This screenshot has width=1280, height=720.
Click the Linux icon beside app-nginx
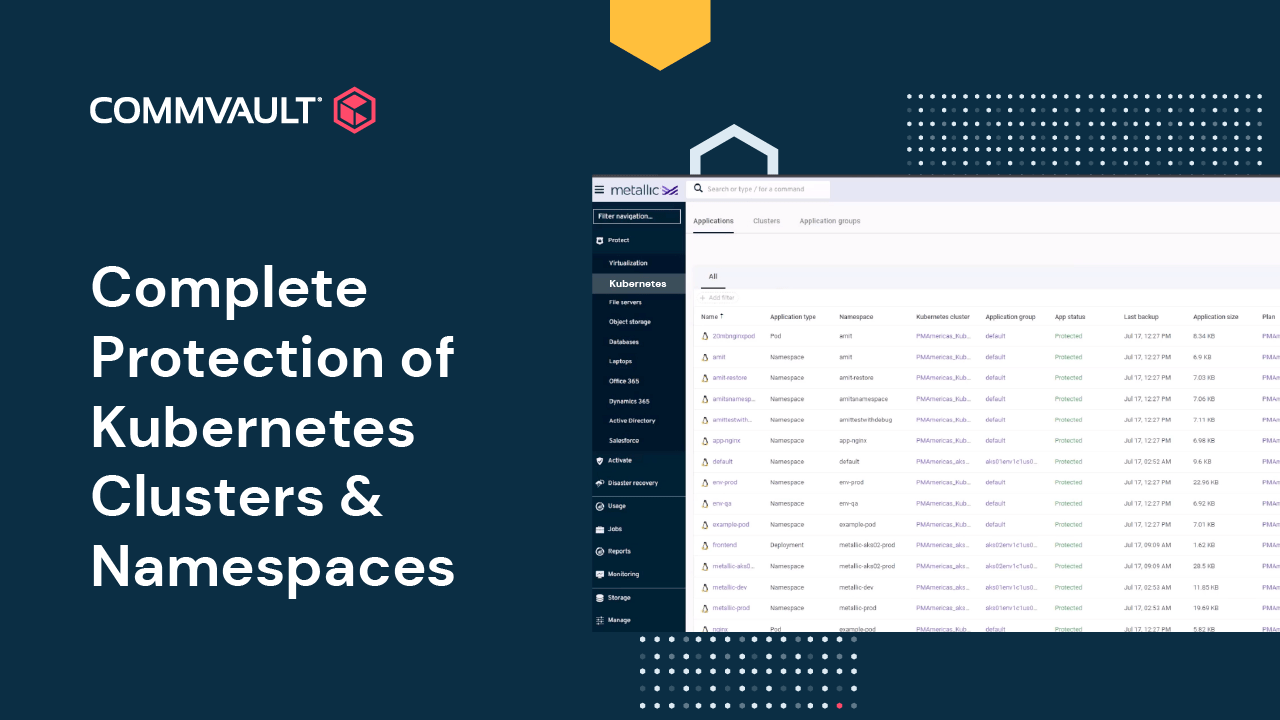click(x=705, y=441)
